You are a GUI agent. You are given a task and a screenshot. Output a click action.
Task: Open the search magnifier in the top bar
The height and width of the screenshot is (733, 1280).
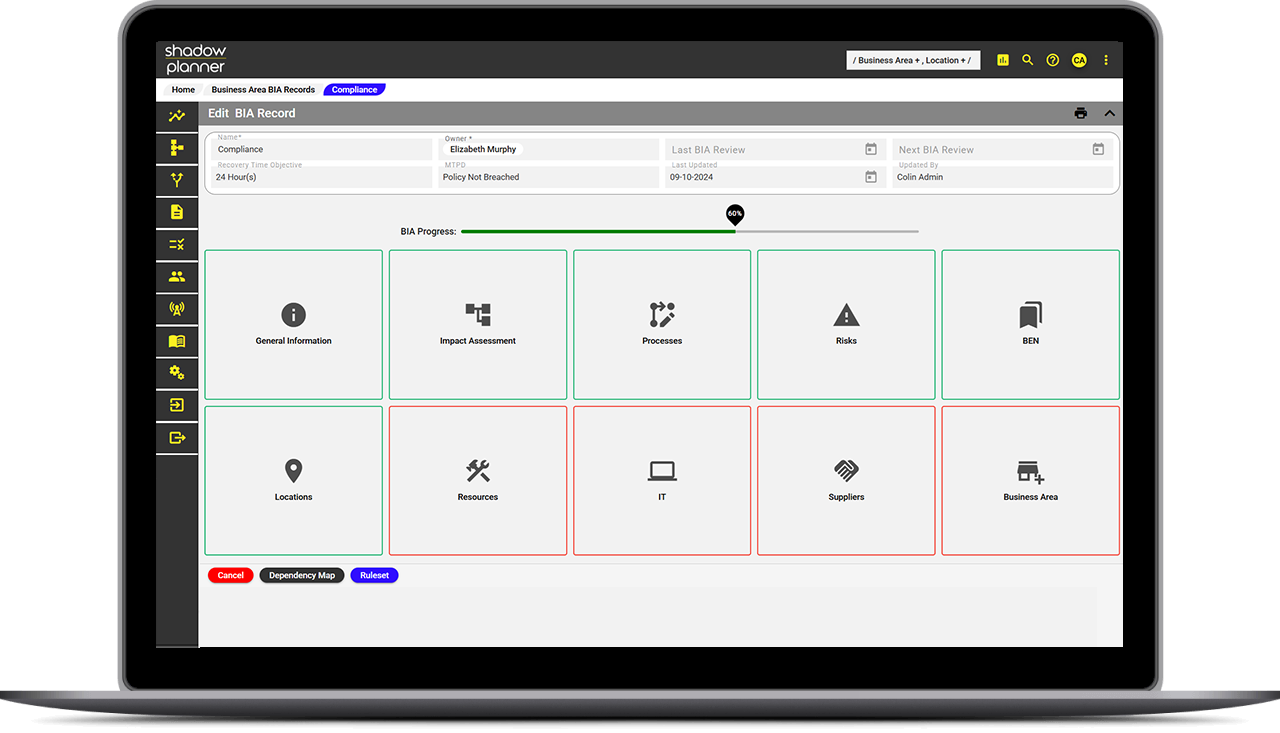(1027, 60)
